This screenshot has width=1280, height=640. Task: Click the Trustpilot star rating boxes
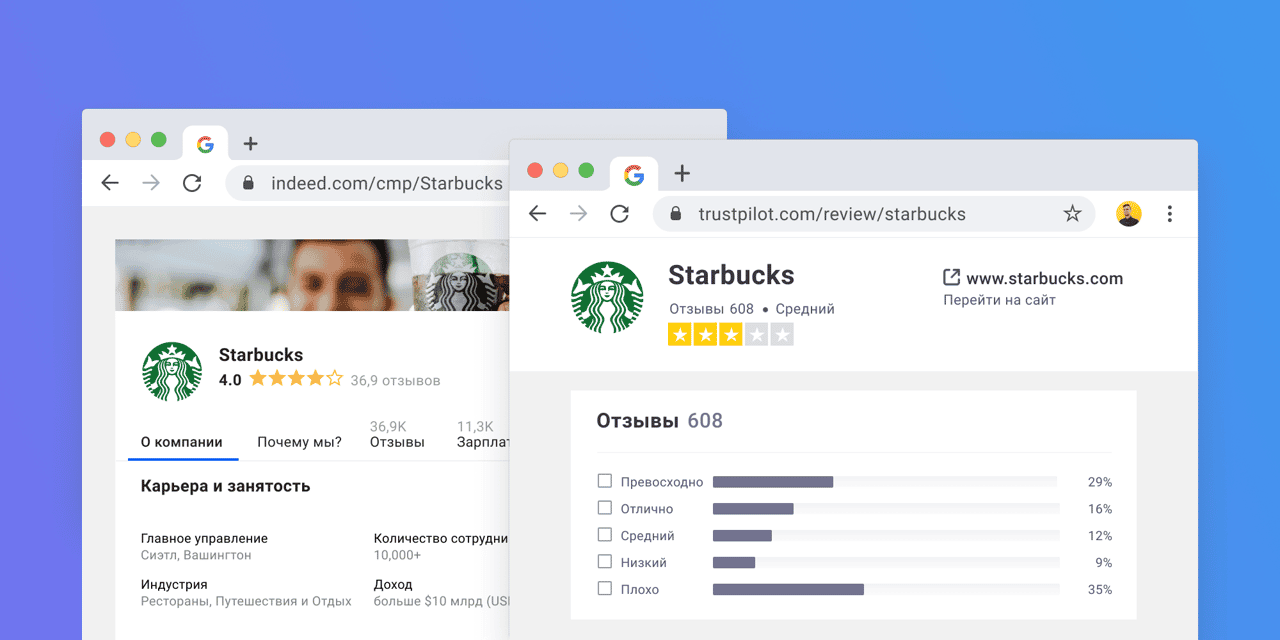(731, 334)
